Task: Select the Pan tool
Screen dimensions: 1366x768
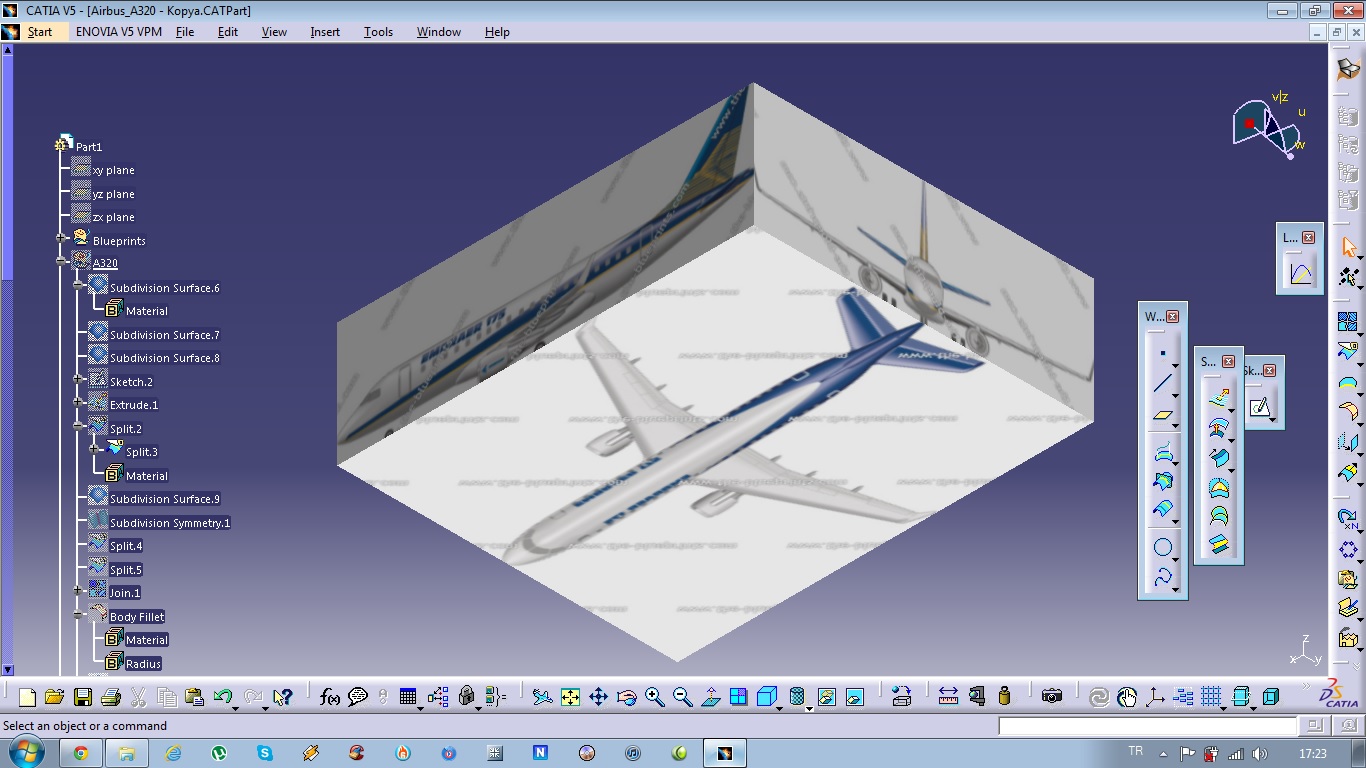Action: (x=598, y=697)
